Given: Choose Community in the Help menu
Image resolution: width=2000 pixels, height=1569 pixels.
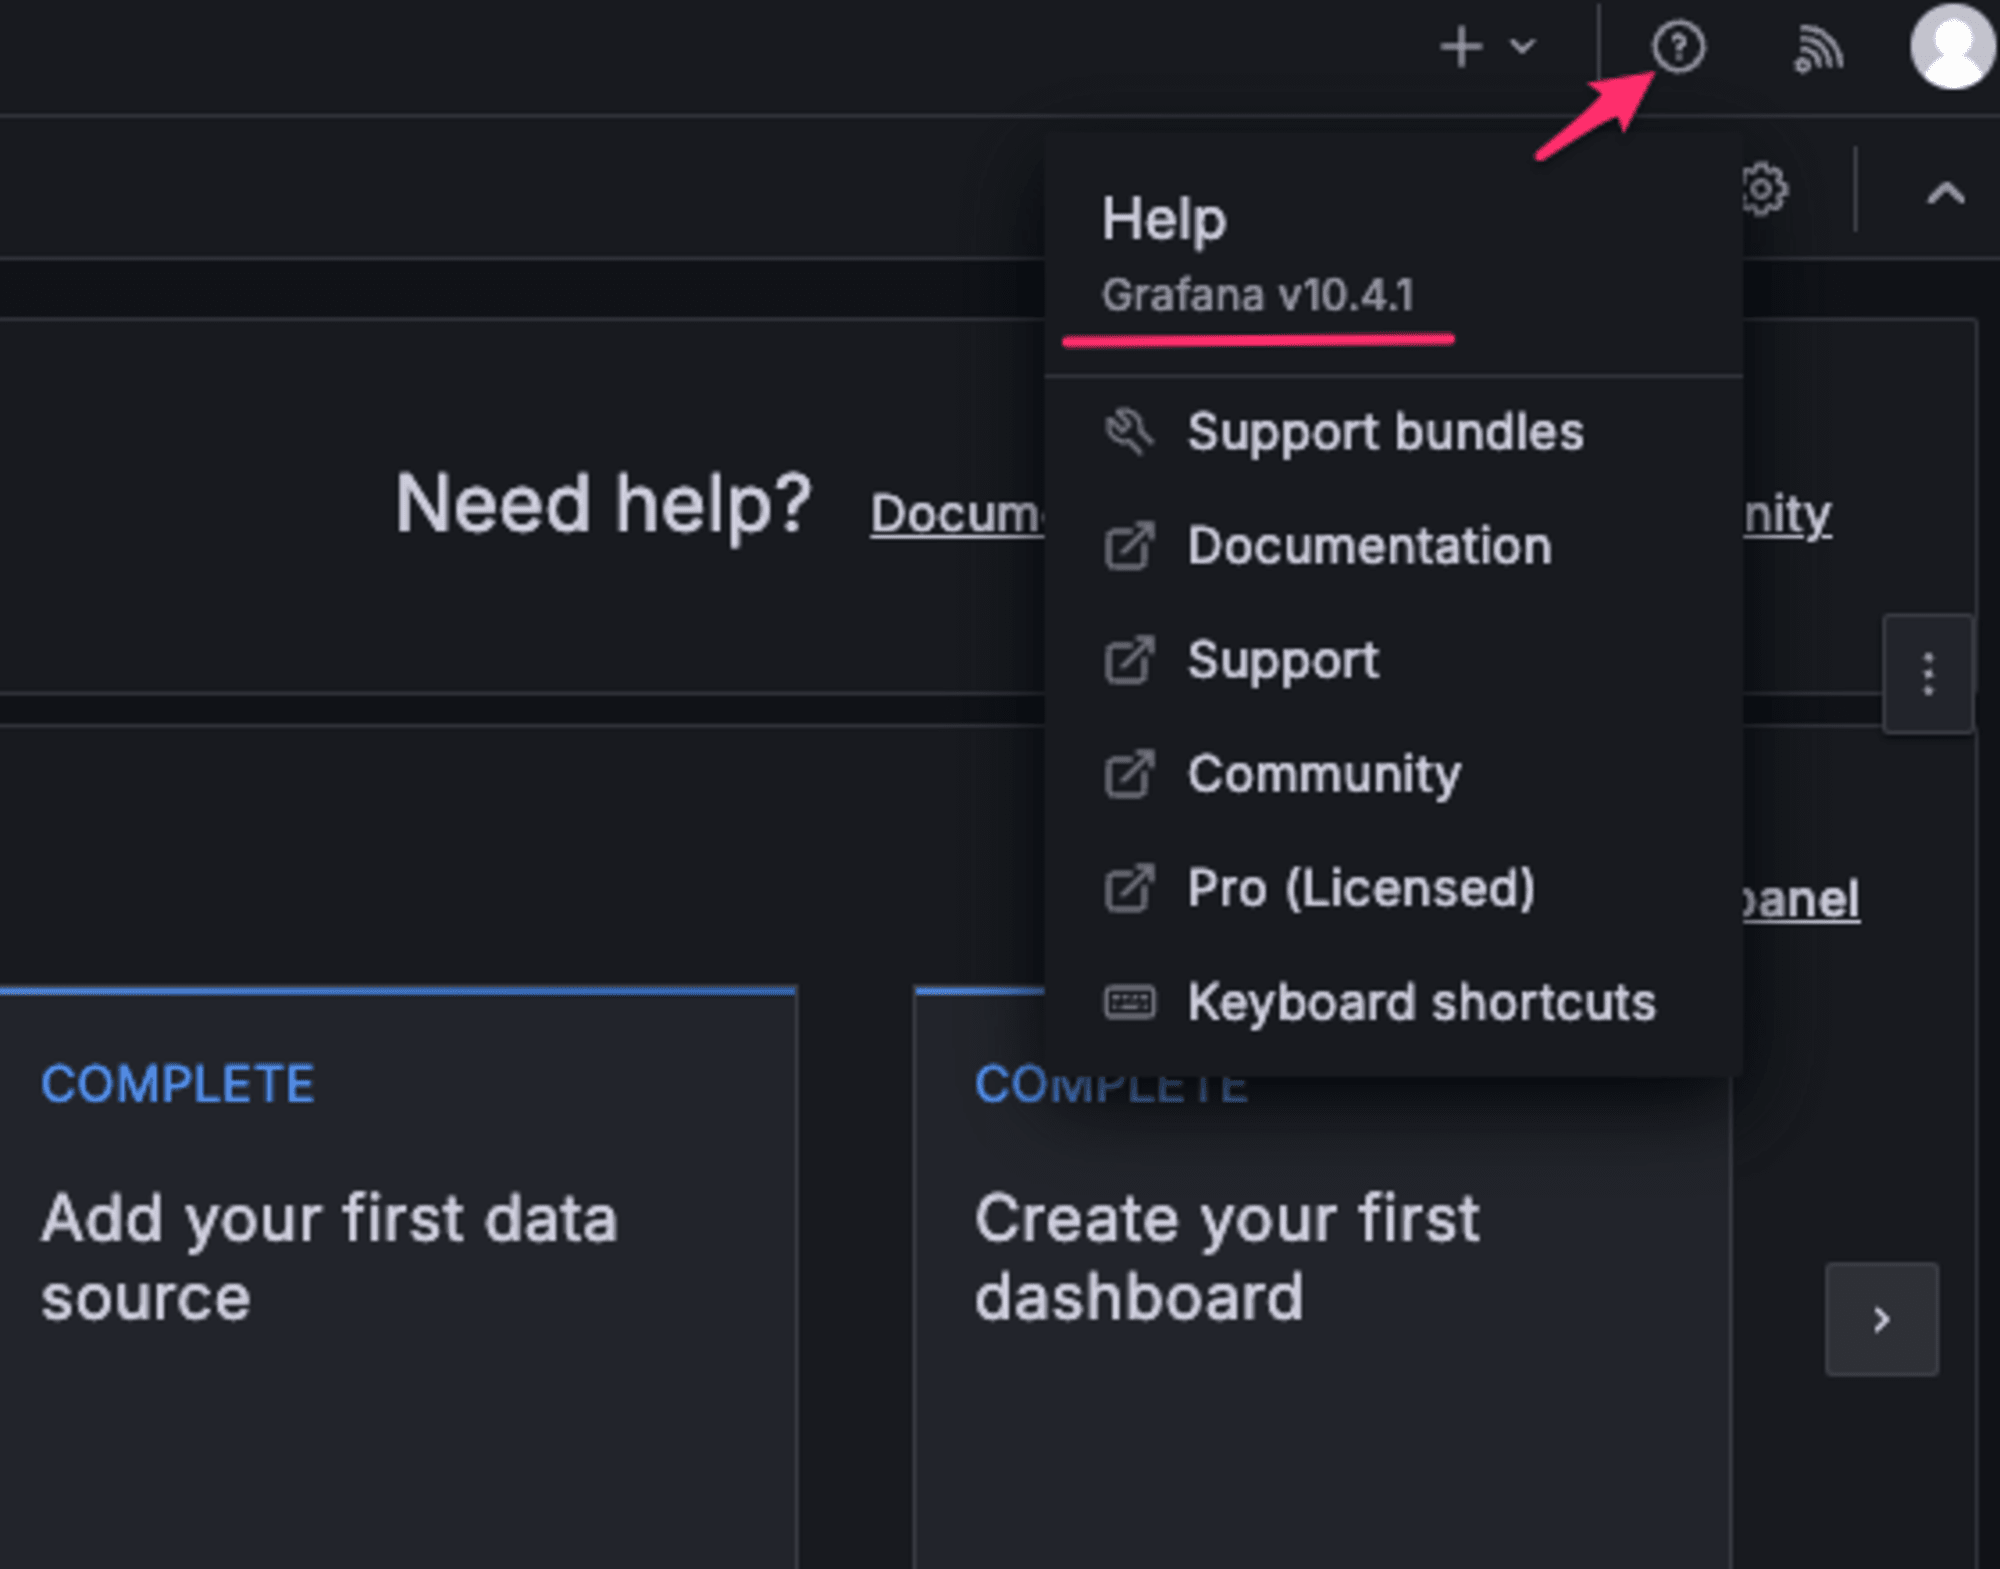Looking at the screenshot, I should (x=1394, y=774).
